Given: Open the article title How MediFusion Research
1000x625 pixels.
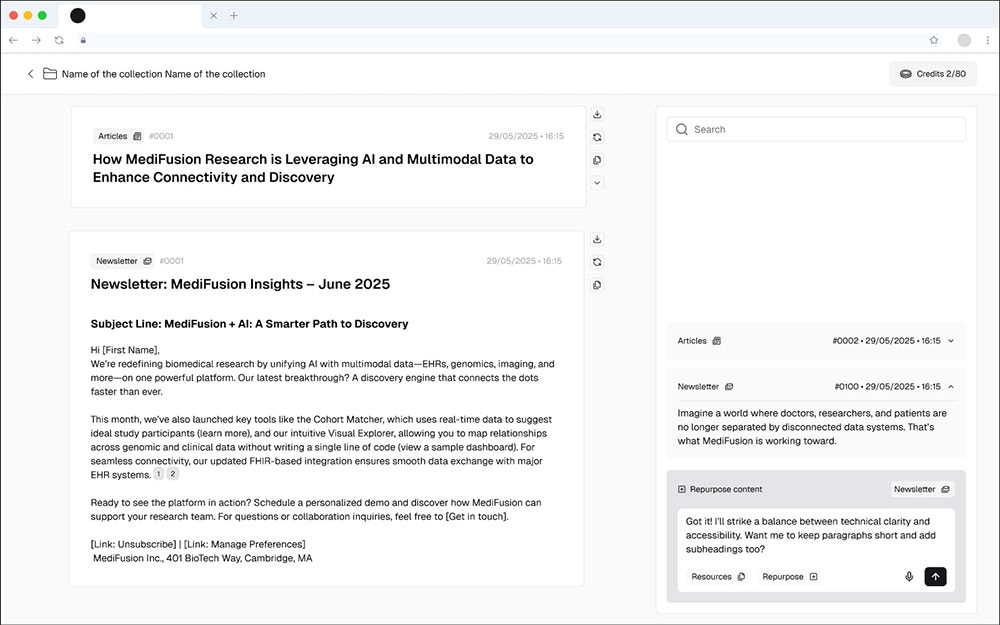Looking at the screenshot, I should (313, 168).
